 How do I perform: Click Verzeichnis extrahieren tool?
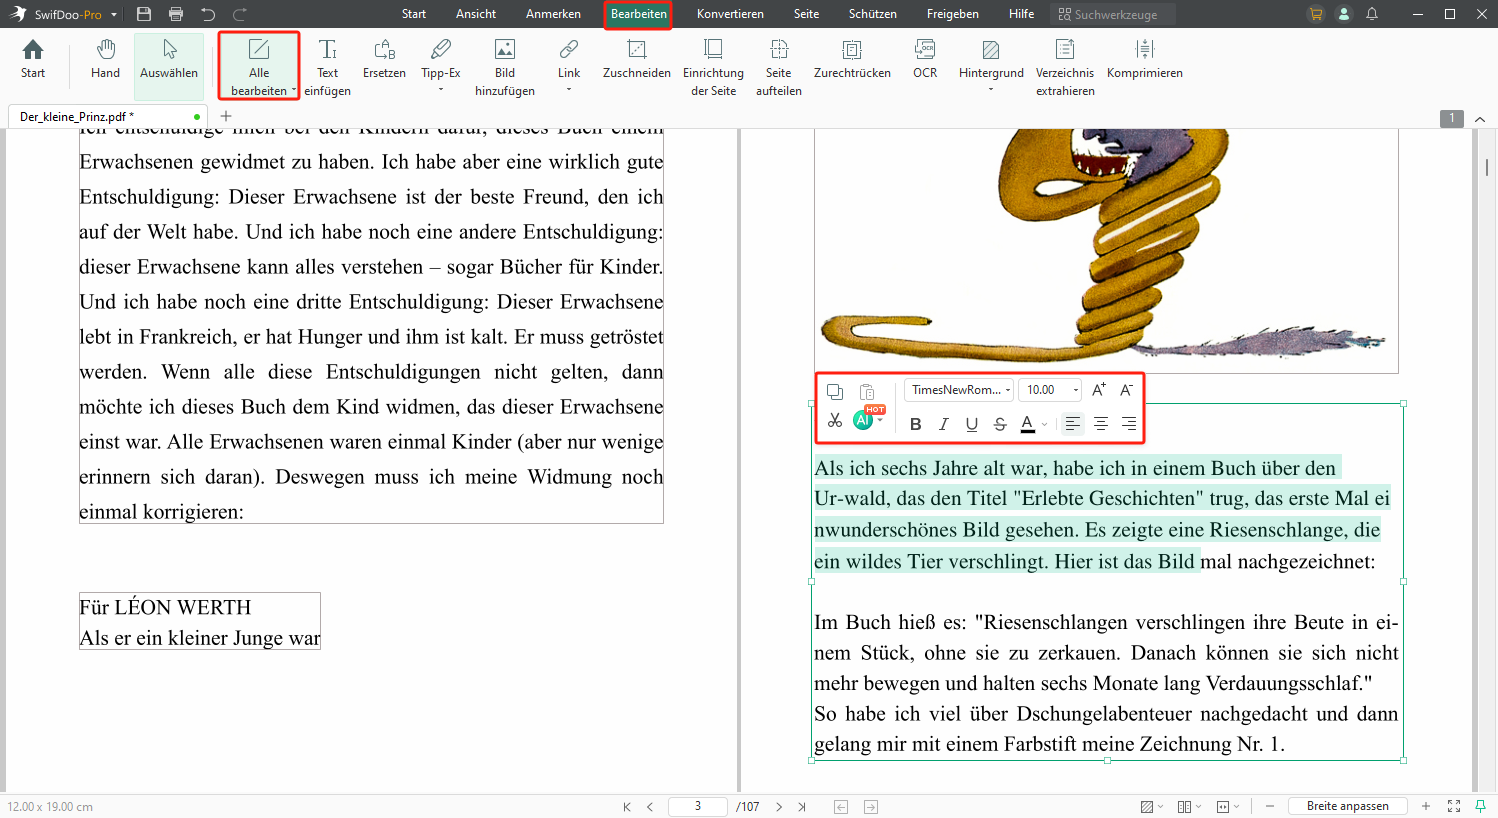[x=1065, y=67]
